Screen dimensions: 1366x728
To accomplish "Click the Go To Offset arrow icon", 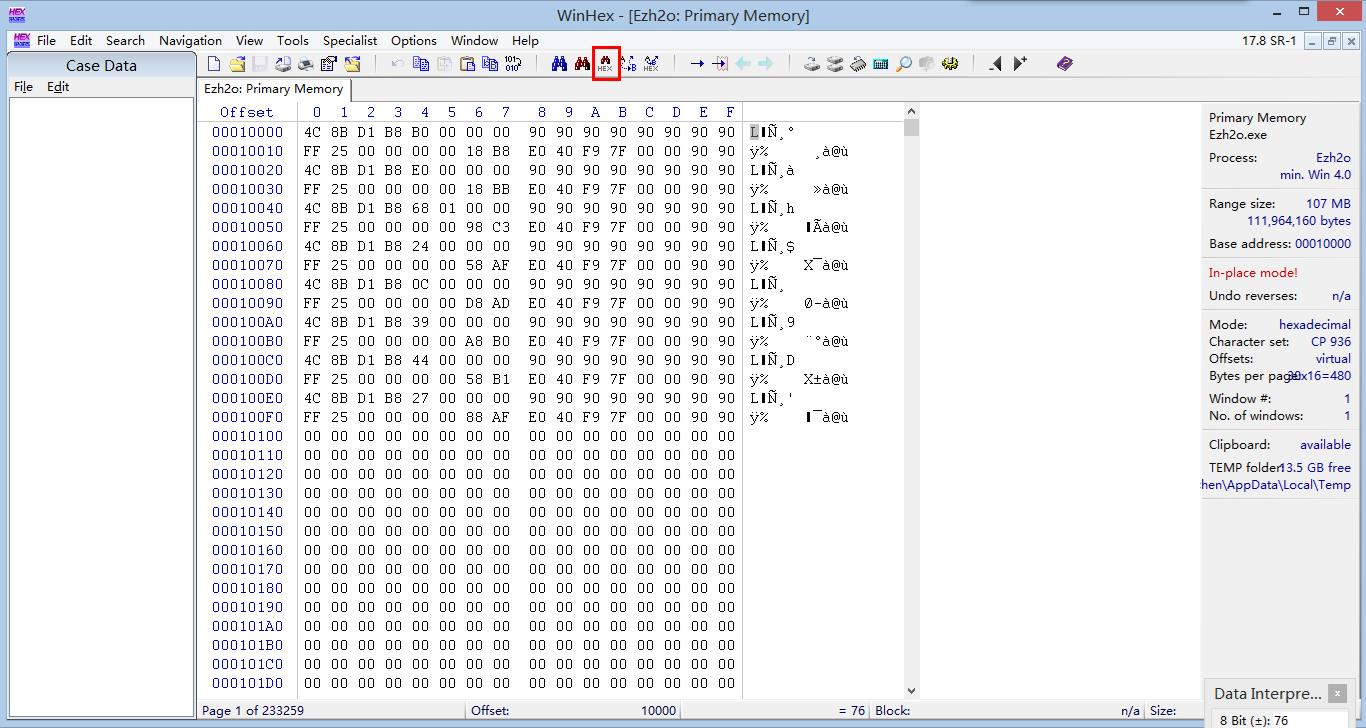I will [x=697, y=64].
